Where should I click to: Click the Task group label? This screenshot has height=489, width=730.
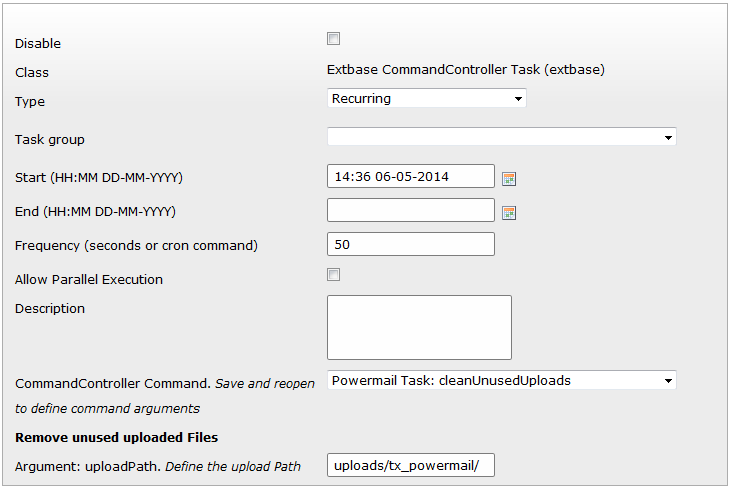click(50, 140)
